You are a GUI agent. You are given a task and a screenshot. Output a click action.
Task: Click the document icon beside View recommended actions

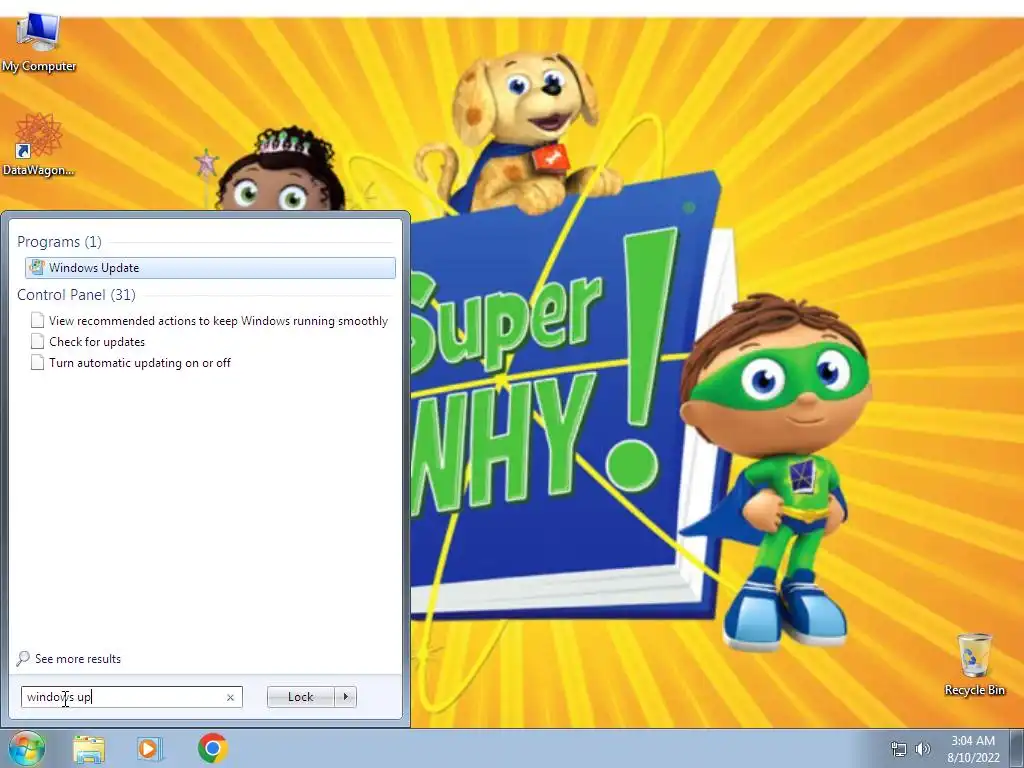(37, 320)
